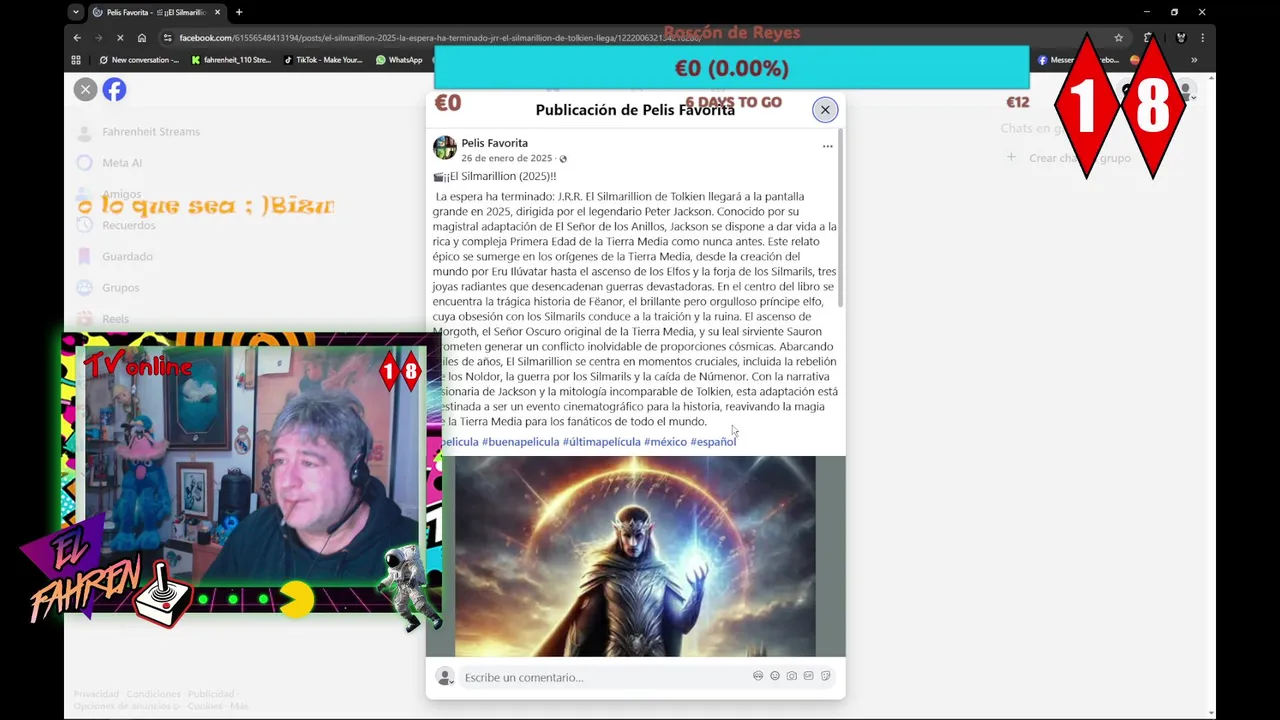Open the Chrome profile icon
Image resolution: width=1280 pixels, height=720 pixels.
tap(1181, 38)
